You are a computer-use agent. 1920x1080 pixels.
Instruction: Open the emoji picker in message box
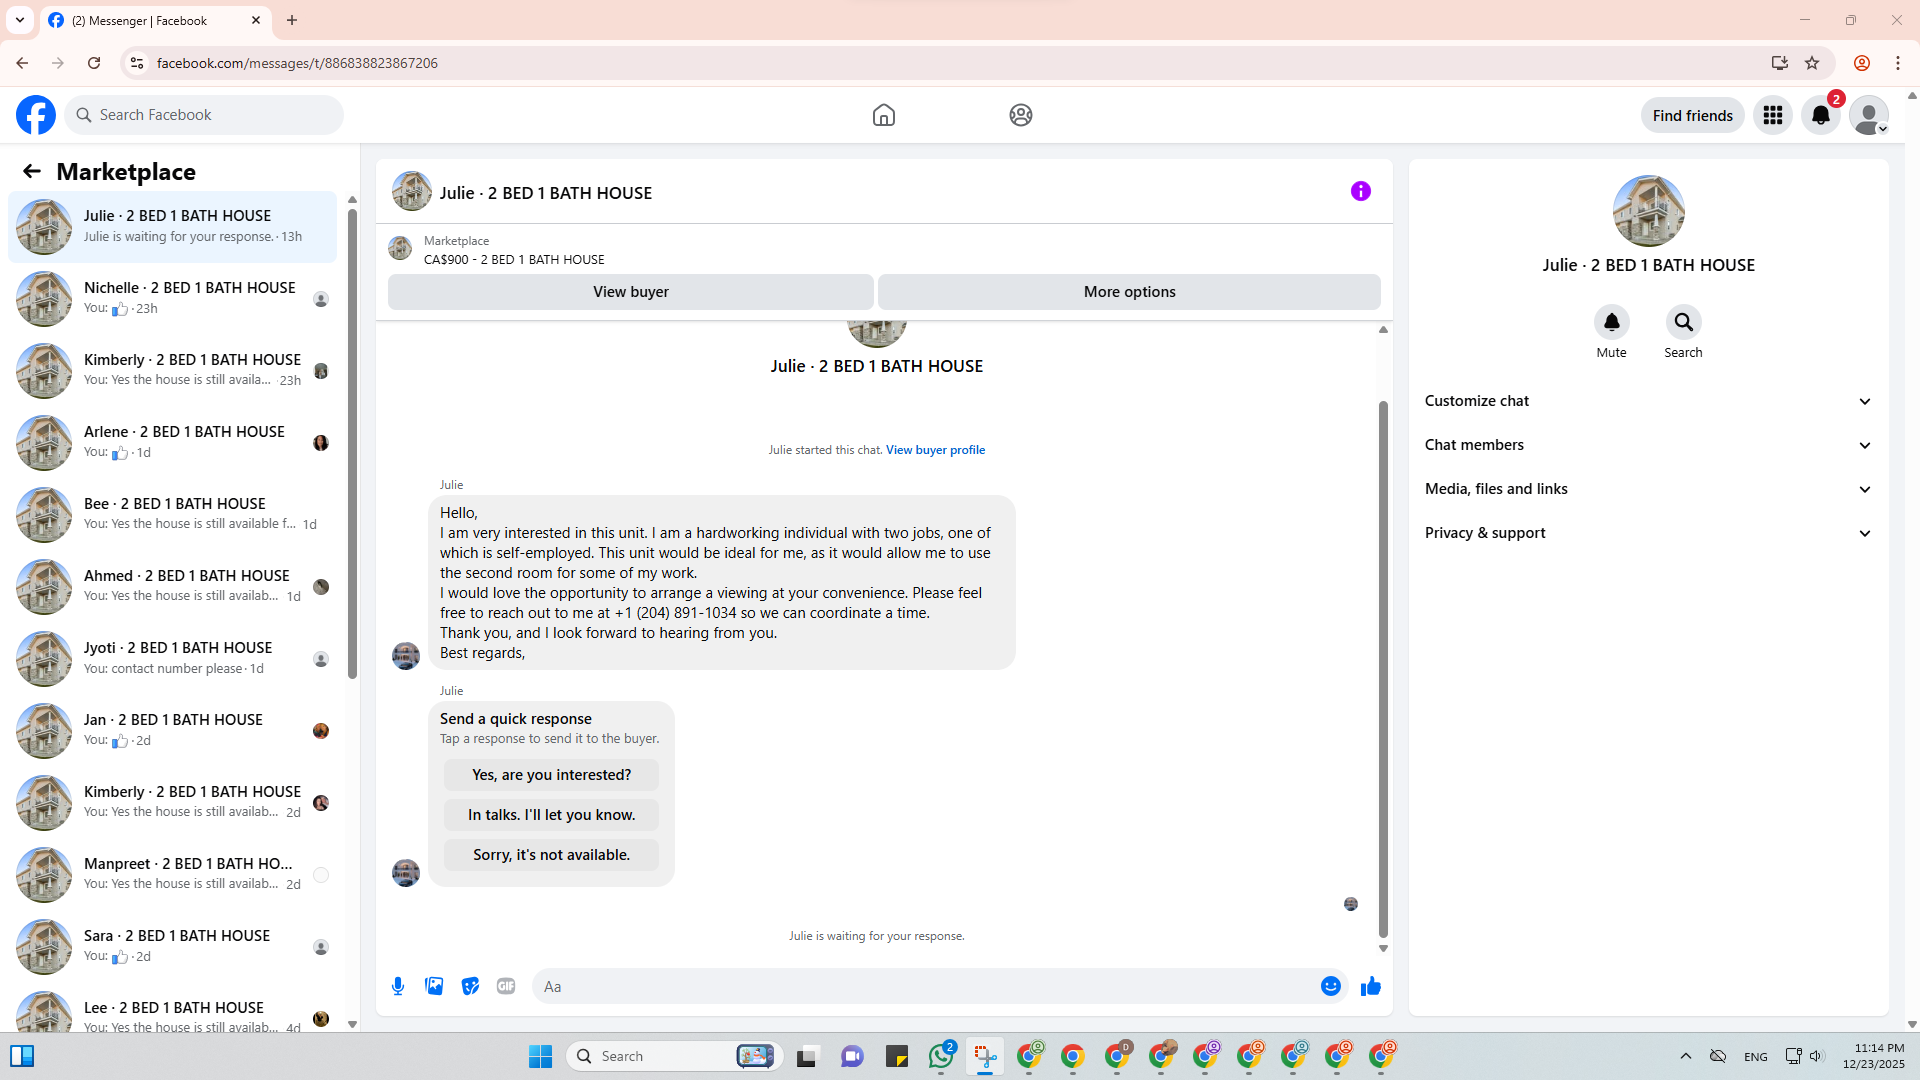click(x=1330, y=986)
